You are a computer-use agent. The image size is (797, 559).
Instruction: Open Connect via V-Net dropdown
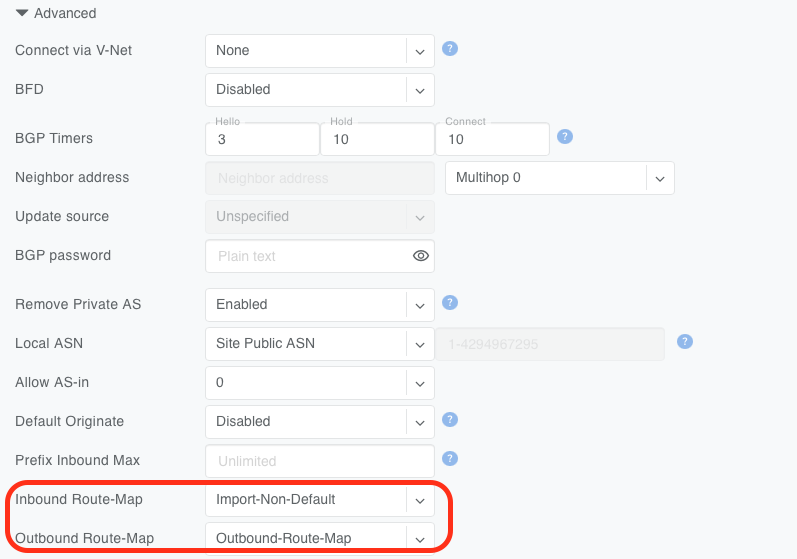point(319,50)
